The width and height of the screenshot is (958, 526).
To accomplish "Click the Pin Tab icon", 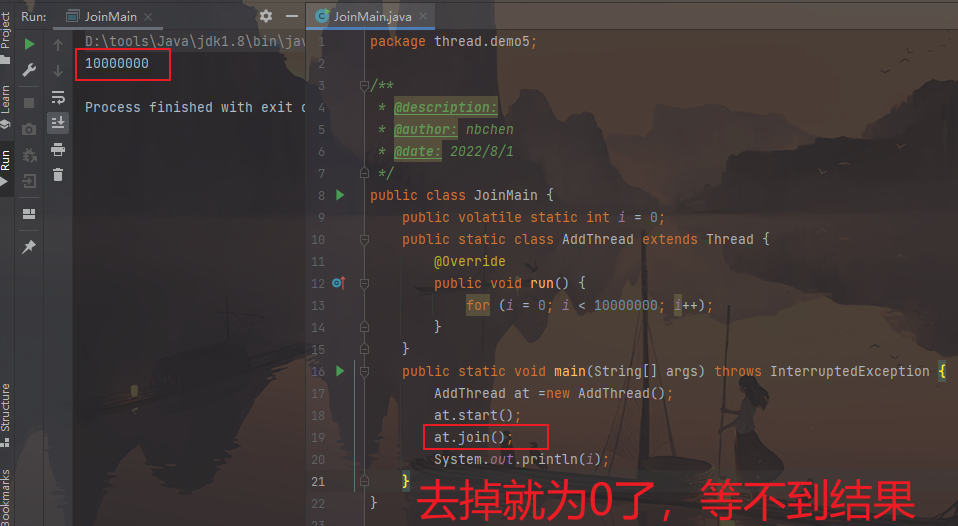I will coord(29,246).
